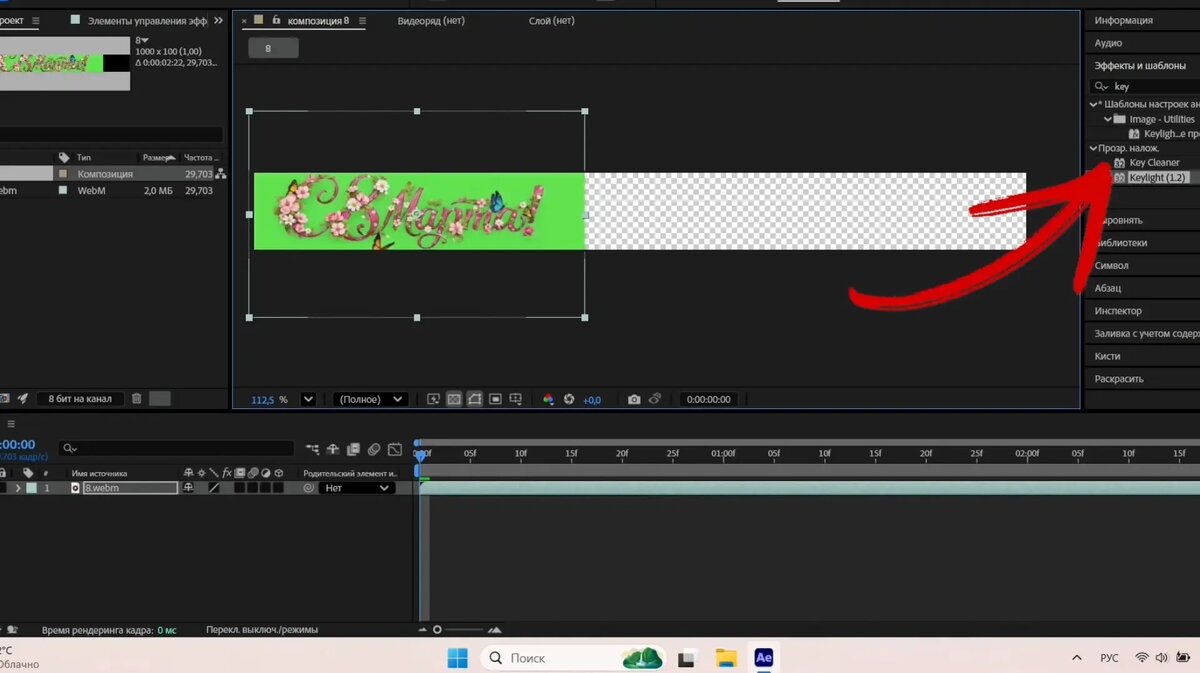Click the composition breadcrumb button labeled 8
The width and height of the screenshot is (1200, 673).
coord(273,48)
